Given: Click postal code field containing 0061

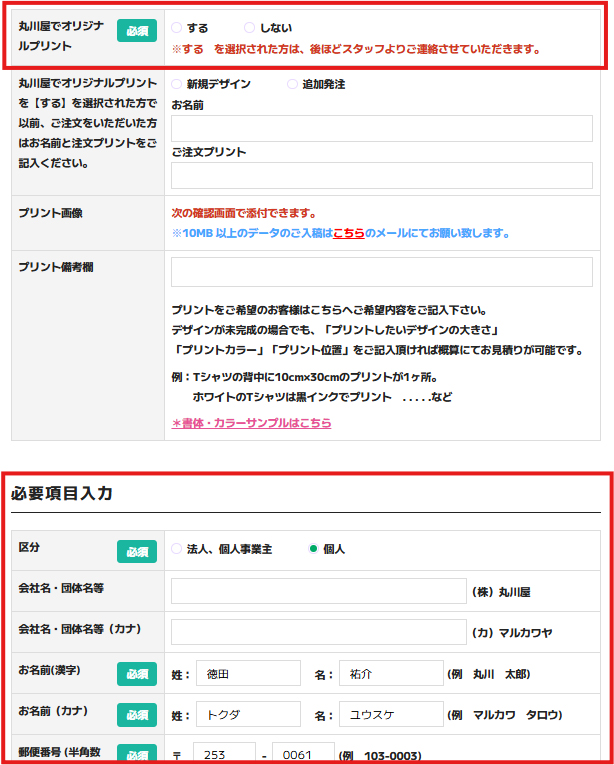Looking at the screenshot, I should (x=303, y=753).
